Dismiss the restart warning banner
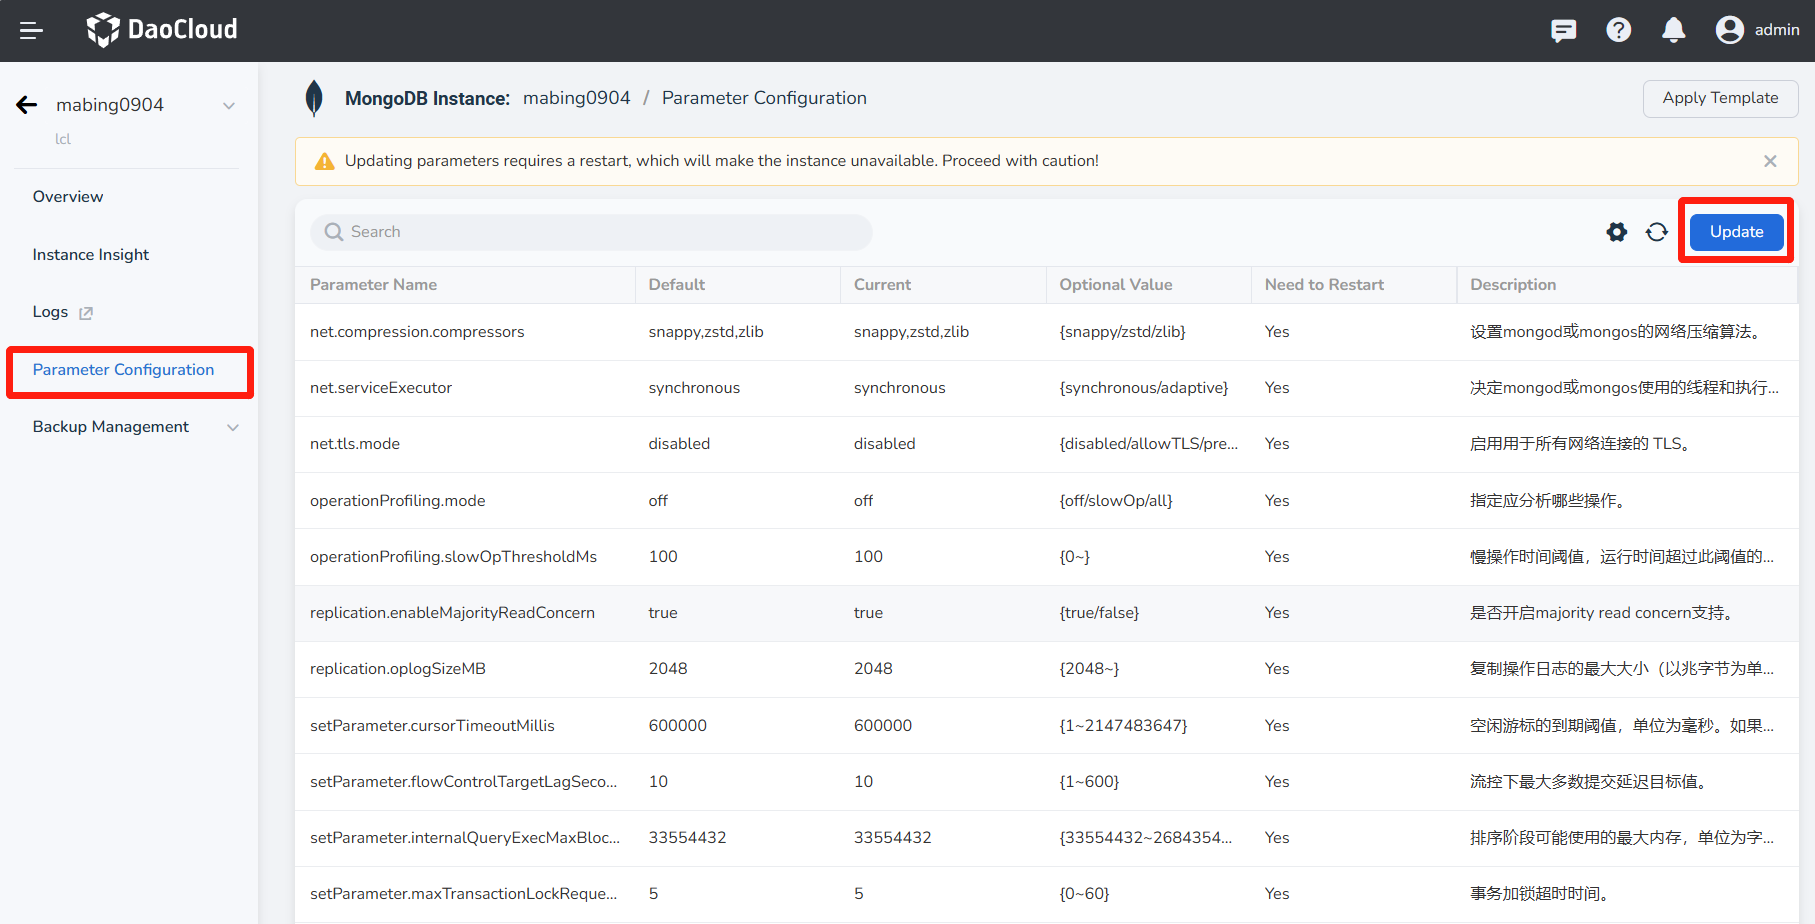Viewport: 1815px width, 924px height. pos(1770,161)
